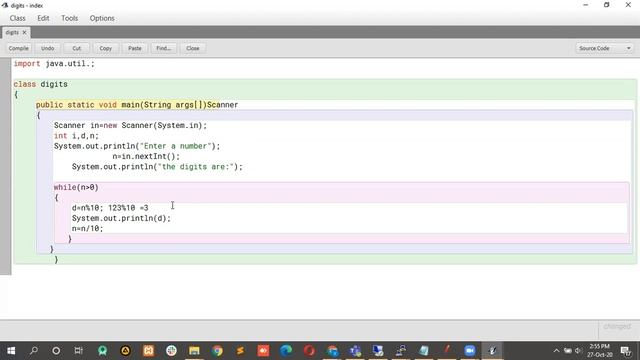Click the 'Scanner in=new Scanner(System.in);' line

[x=131, y=125]
